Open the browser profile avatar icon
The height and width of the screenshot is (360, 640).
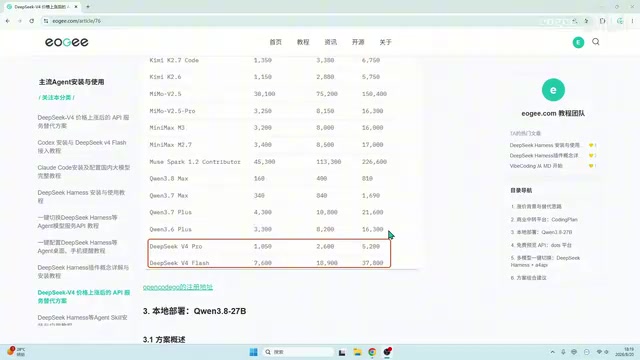click(620, 21)
